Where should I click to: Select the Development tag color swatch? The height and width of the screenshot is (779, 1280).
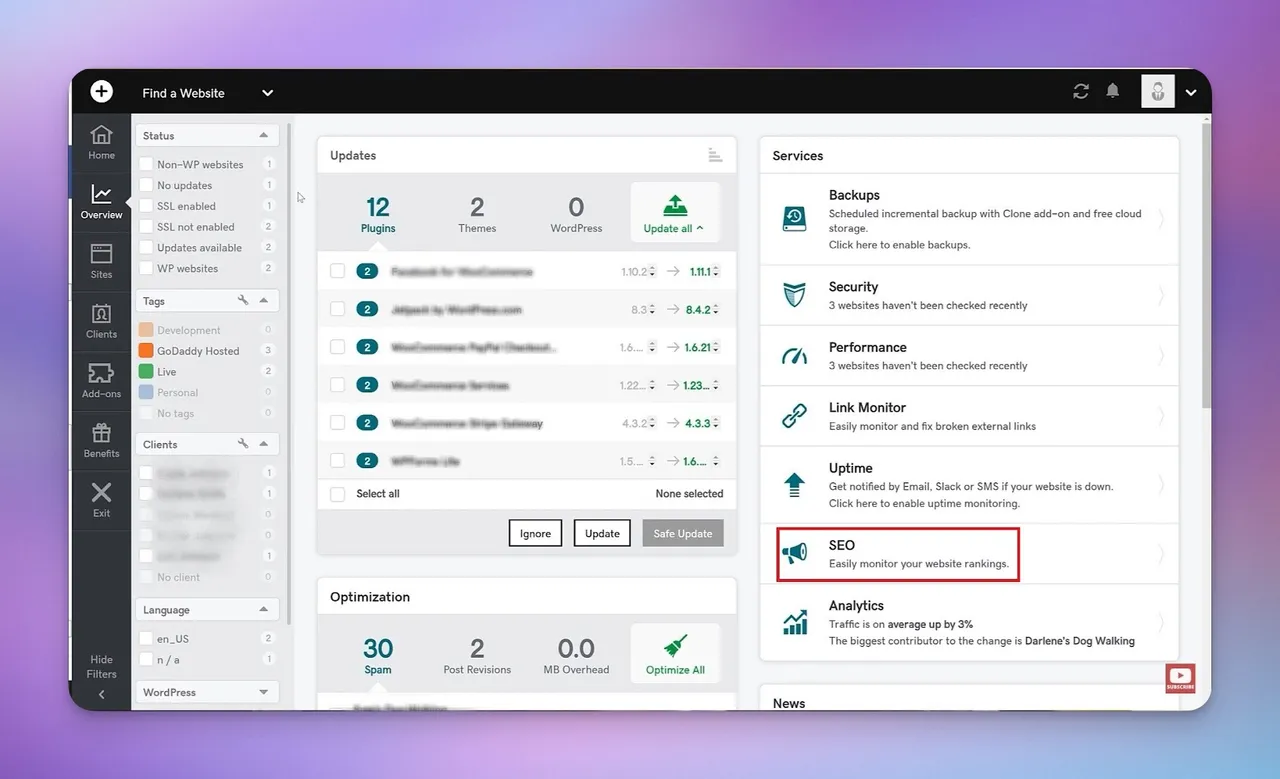click(x=146, y=330)
